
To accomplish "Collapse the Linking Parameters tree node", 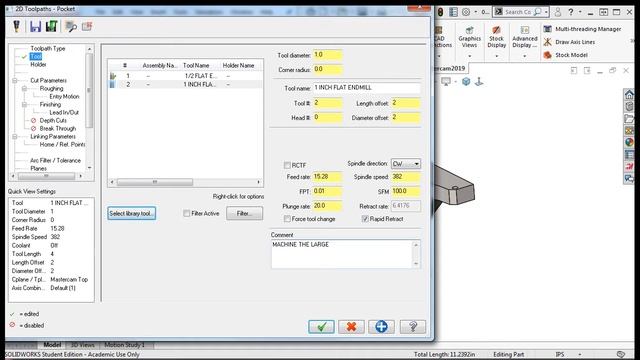I will [15, 136].
